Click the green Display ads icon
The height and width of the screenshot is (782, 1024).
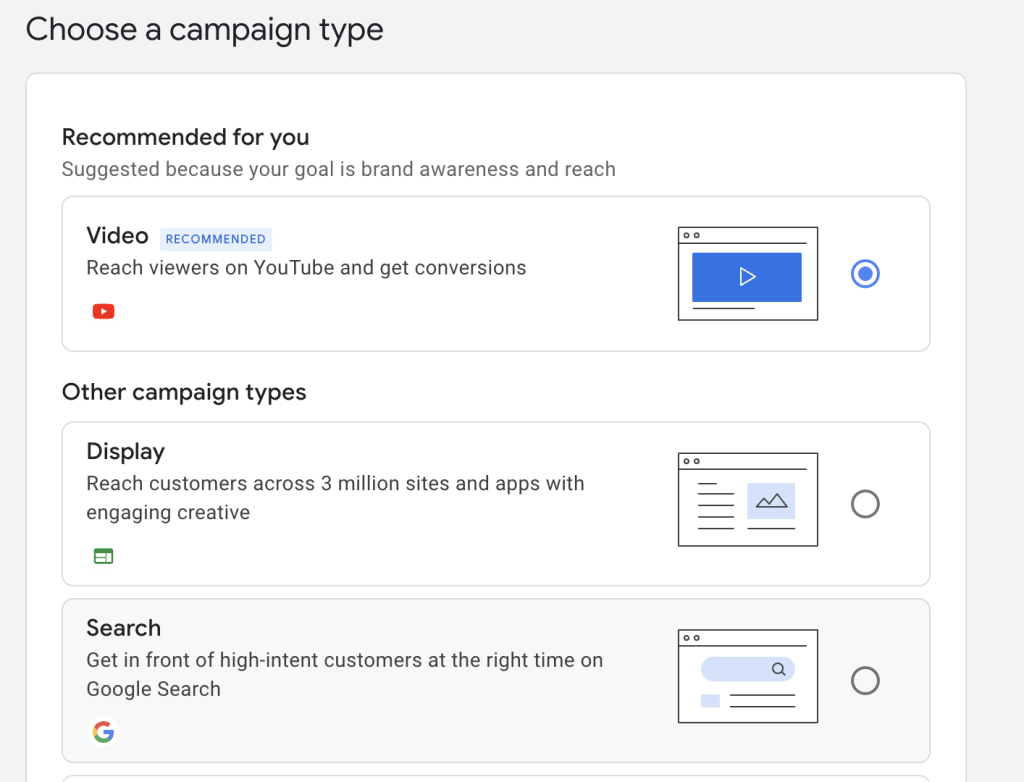103,556
